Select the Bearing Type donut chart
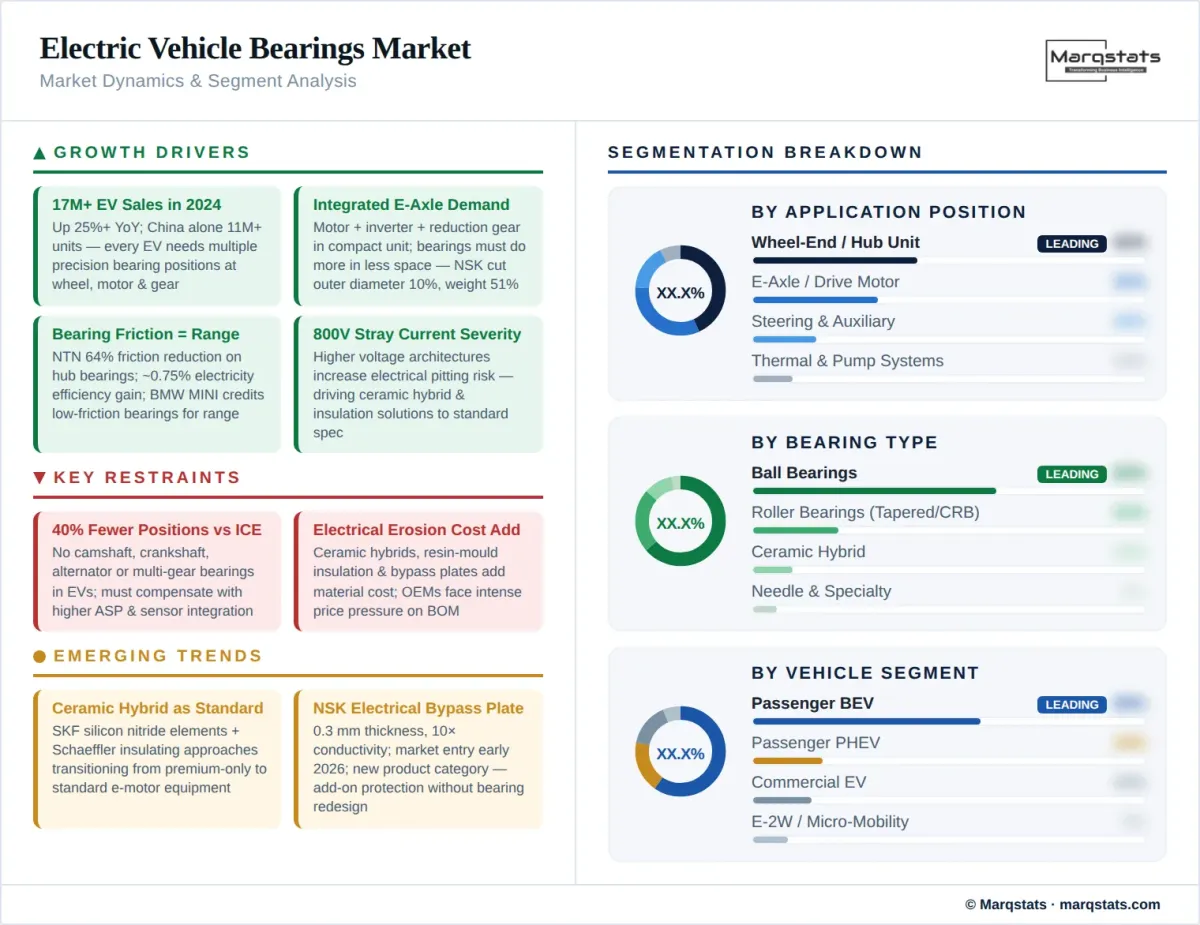The image size is (1200, 925). 680,522
